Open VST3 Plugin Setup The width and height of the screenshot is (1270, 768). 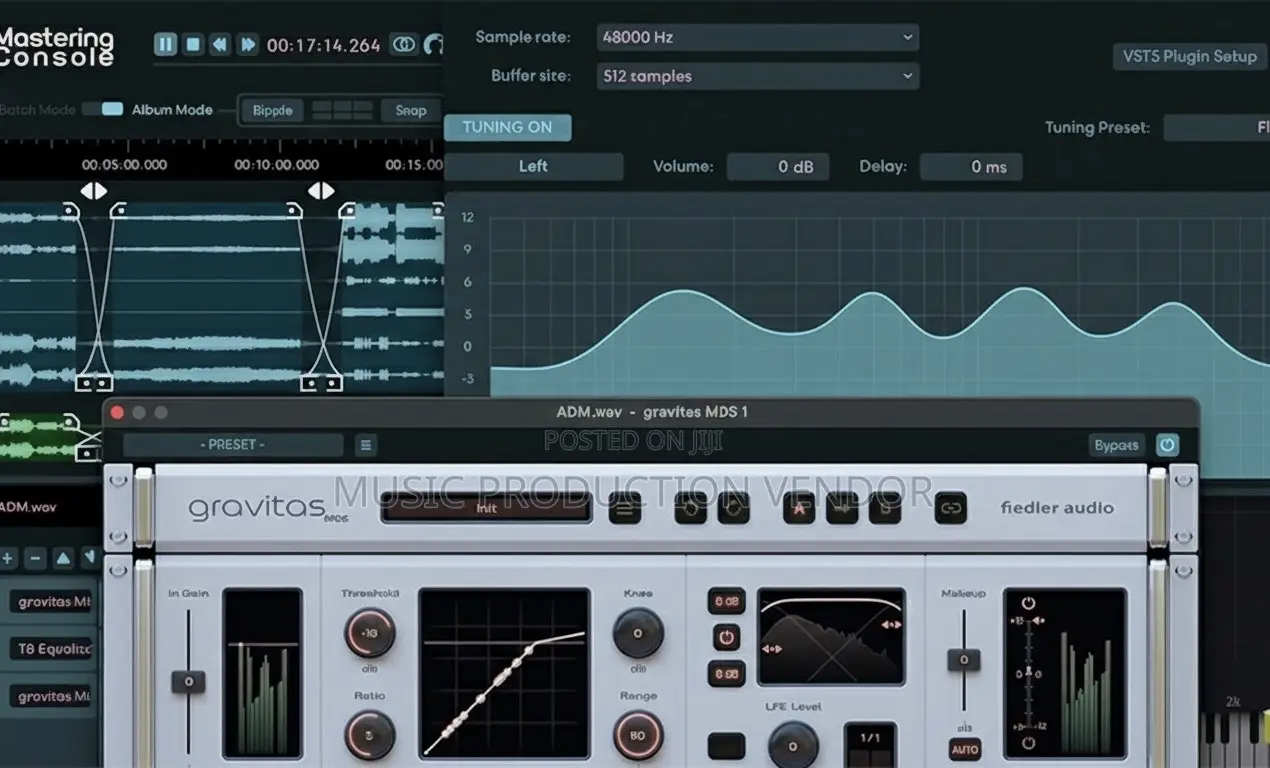(x=1189, y=56)
